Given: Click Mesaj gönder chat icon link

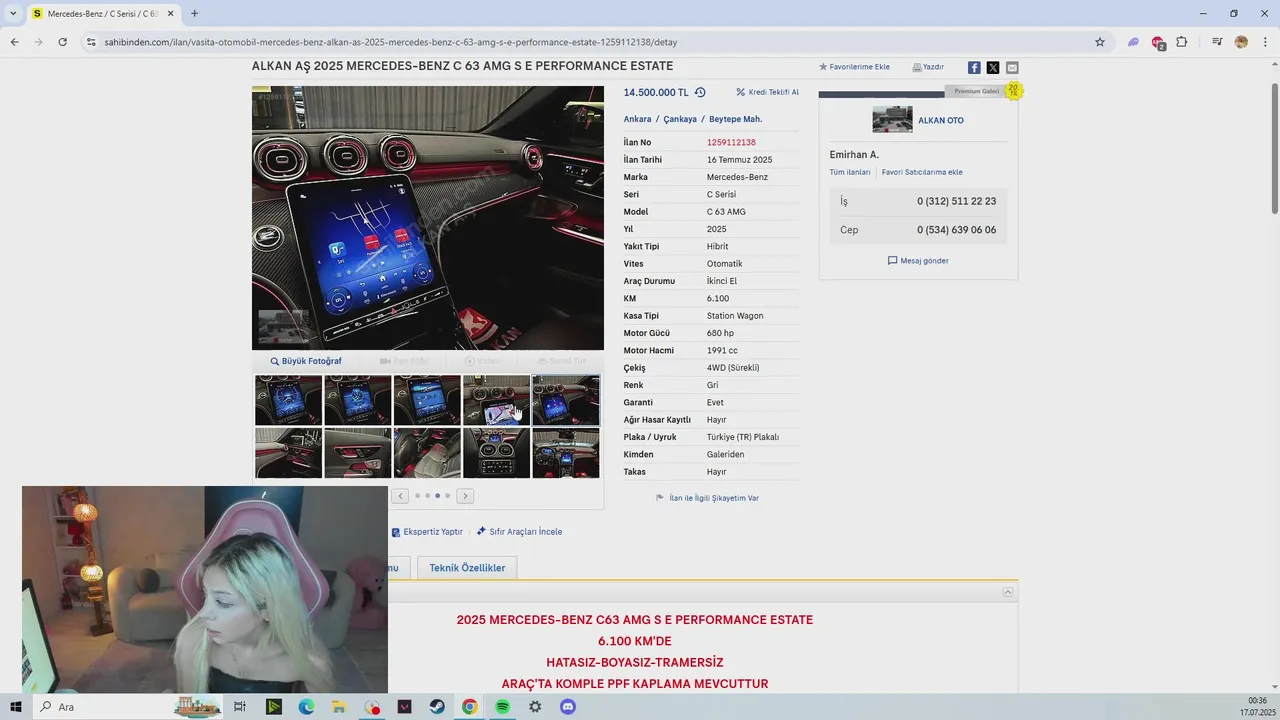Looking at the screenshot, I should pos(918,261).
